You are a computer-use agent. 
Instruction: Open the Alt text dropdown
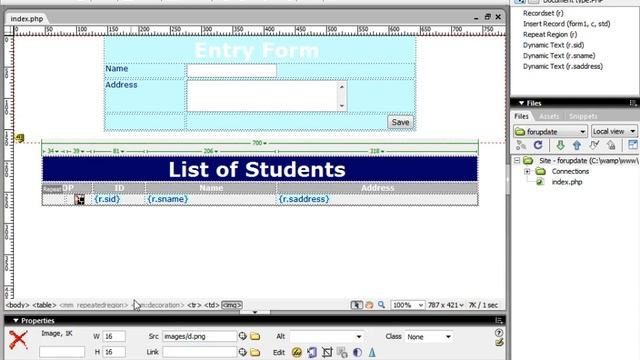[x=359, y=337]
